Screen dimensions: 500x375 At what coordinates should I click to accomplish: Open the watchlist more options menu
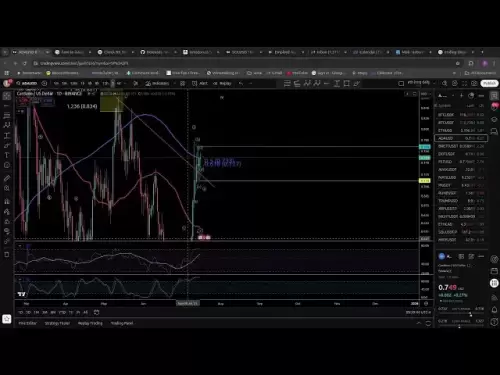point(481,96)
